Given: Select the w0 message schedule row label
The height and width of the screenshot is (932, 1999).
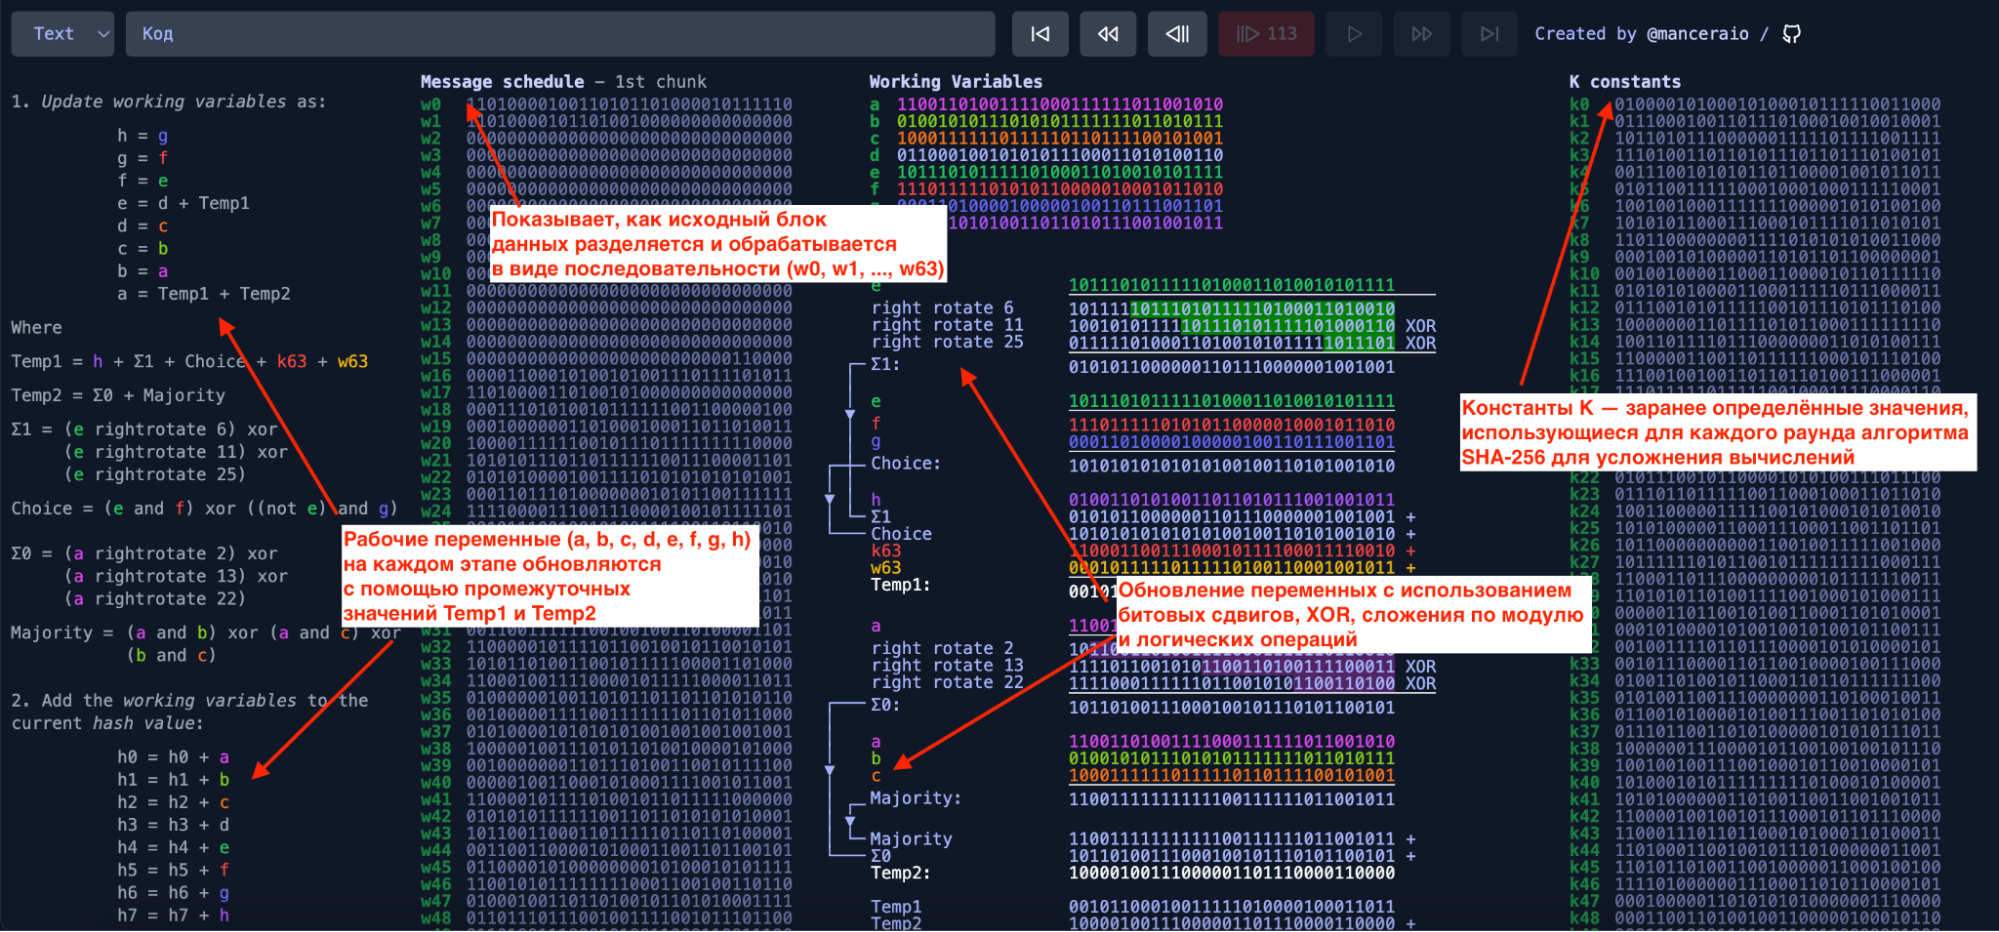Looking at the screenshot, I should pos(431,105).
